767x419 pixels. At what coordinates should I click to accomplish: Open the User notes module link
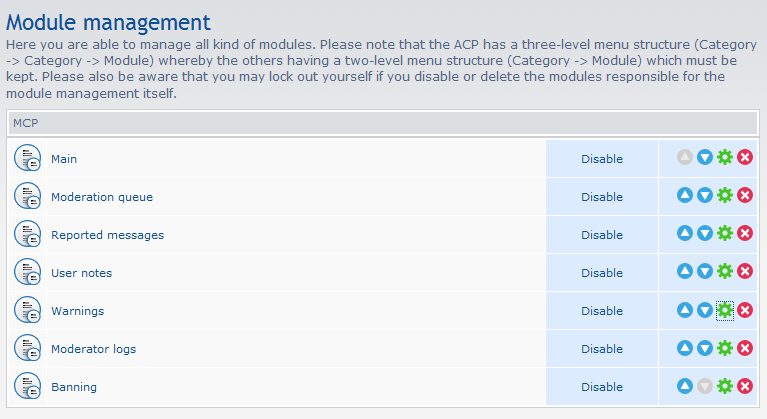click(81, 273)
